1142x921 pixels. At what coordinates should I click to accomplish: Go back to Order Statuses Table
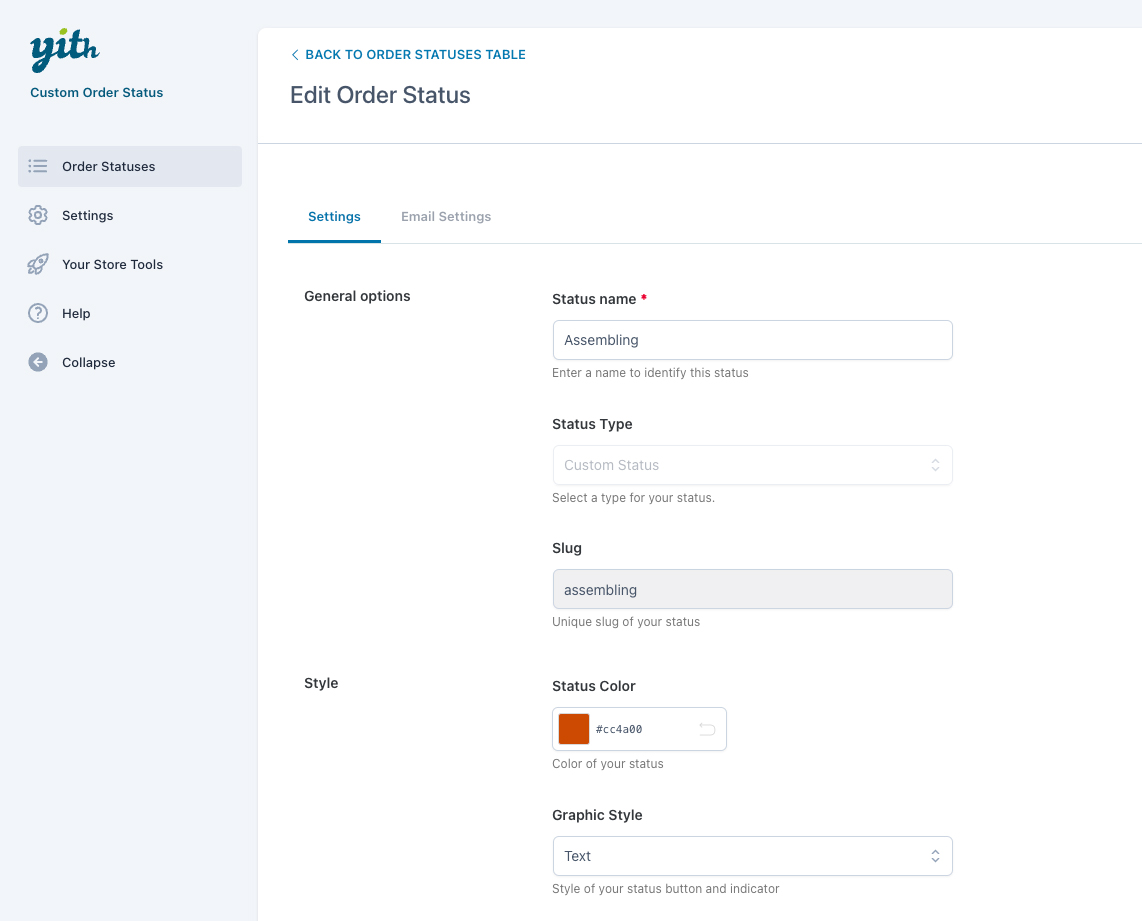pyautogui.click(x=415, y=55)
